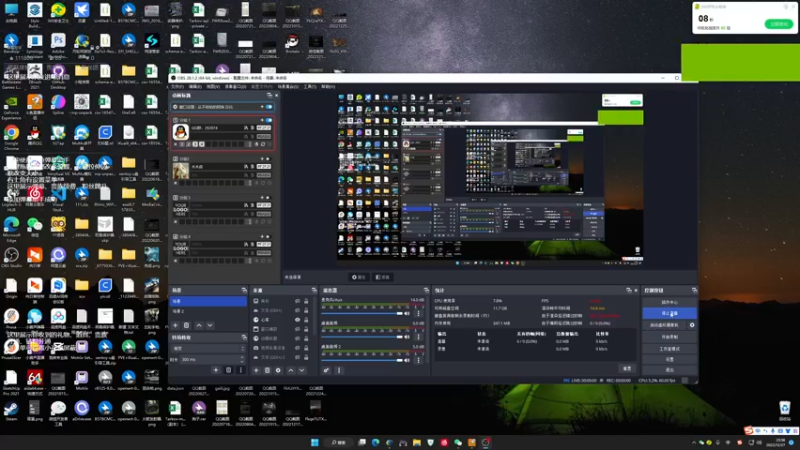The width and height of the screenshot is (800, 450).
Task: Add a new scene transition with plus
Action: pyautogui.click(x=216, y=370)
